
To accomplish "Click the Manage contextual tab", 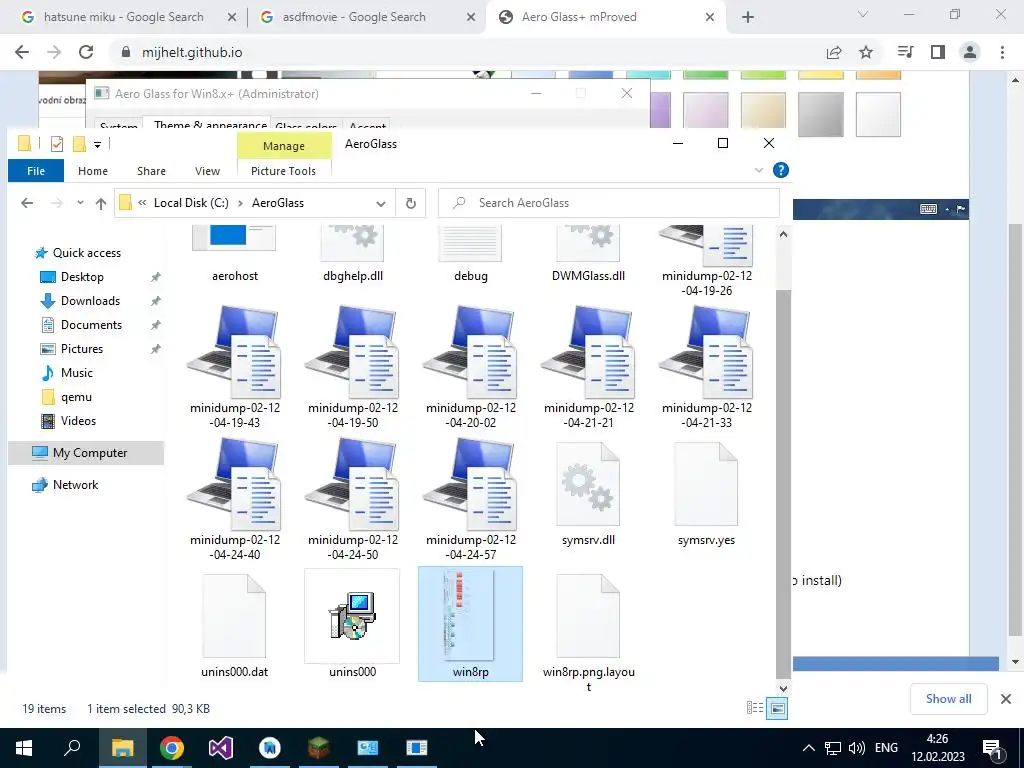I will [283, 146].
